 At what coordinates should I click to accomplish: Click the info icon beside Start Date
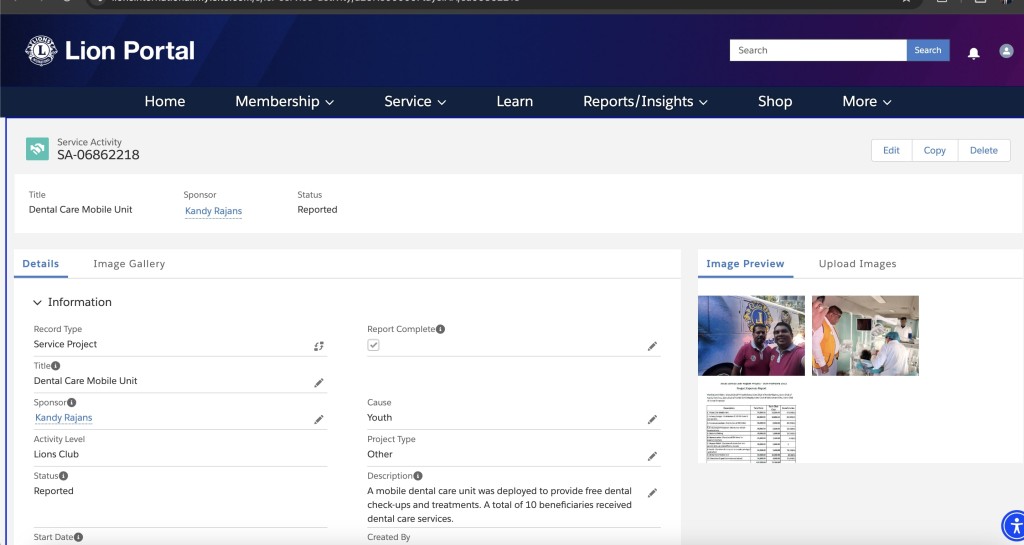point(78,537)
